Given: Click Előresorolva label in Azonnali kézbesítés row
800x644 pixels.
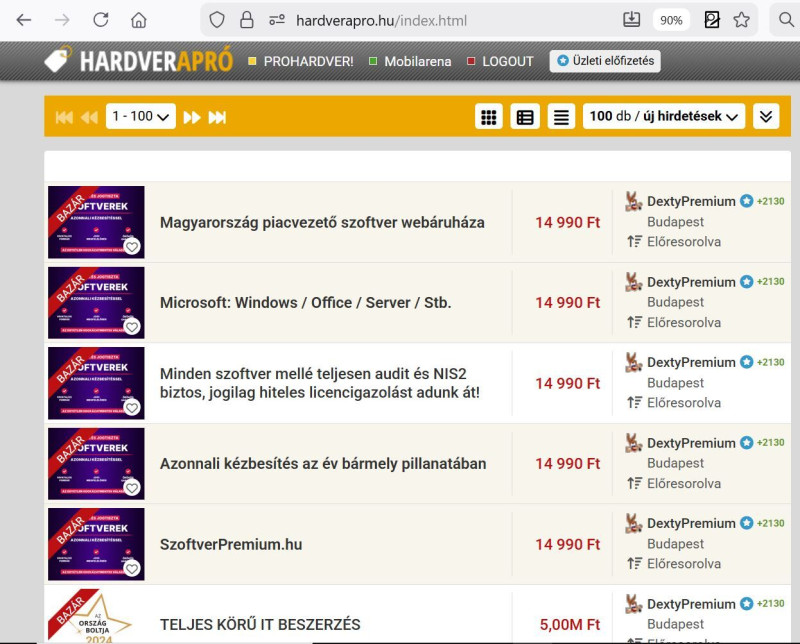Looking at the screenshot, I should click(684, 483).
